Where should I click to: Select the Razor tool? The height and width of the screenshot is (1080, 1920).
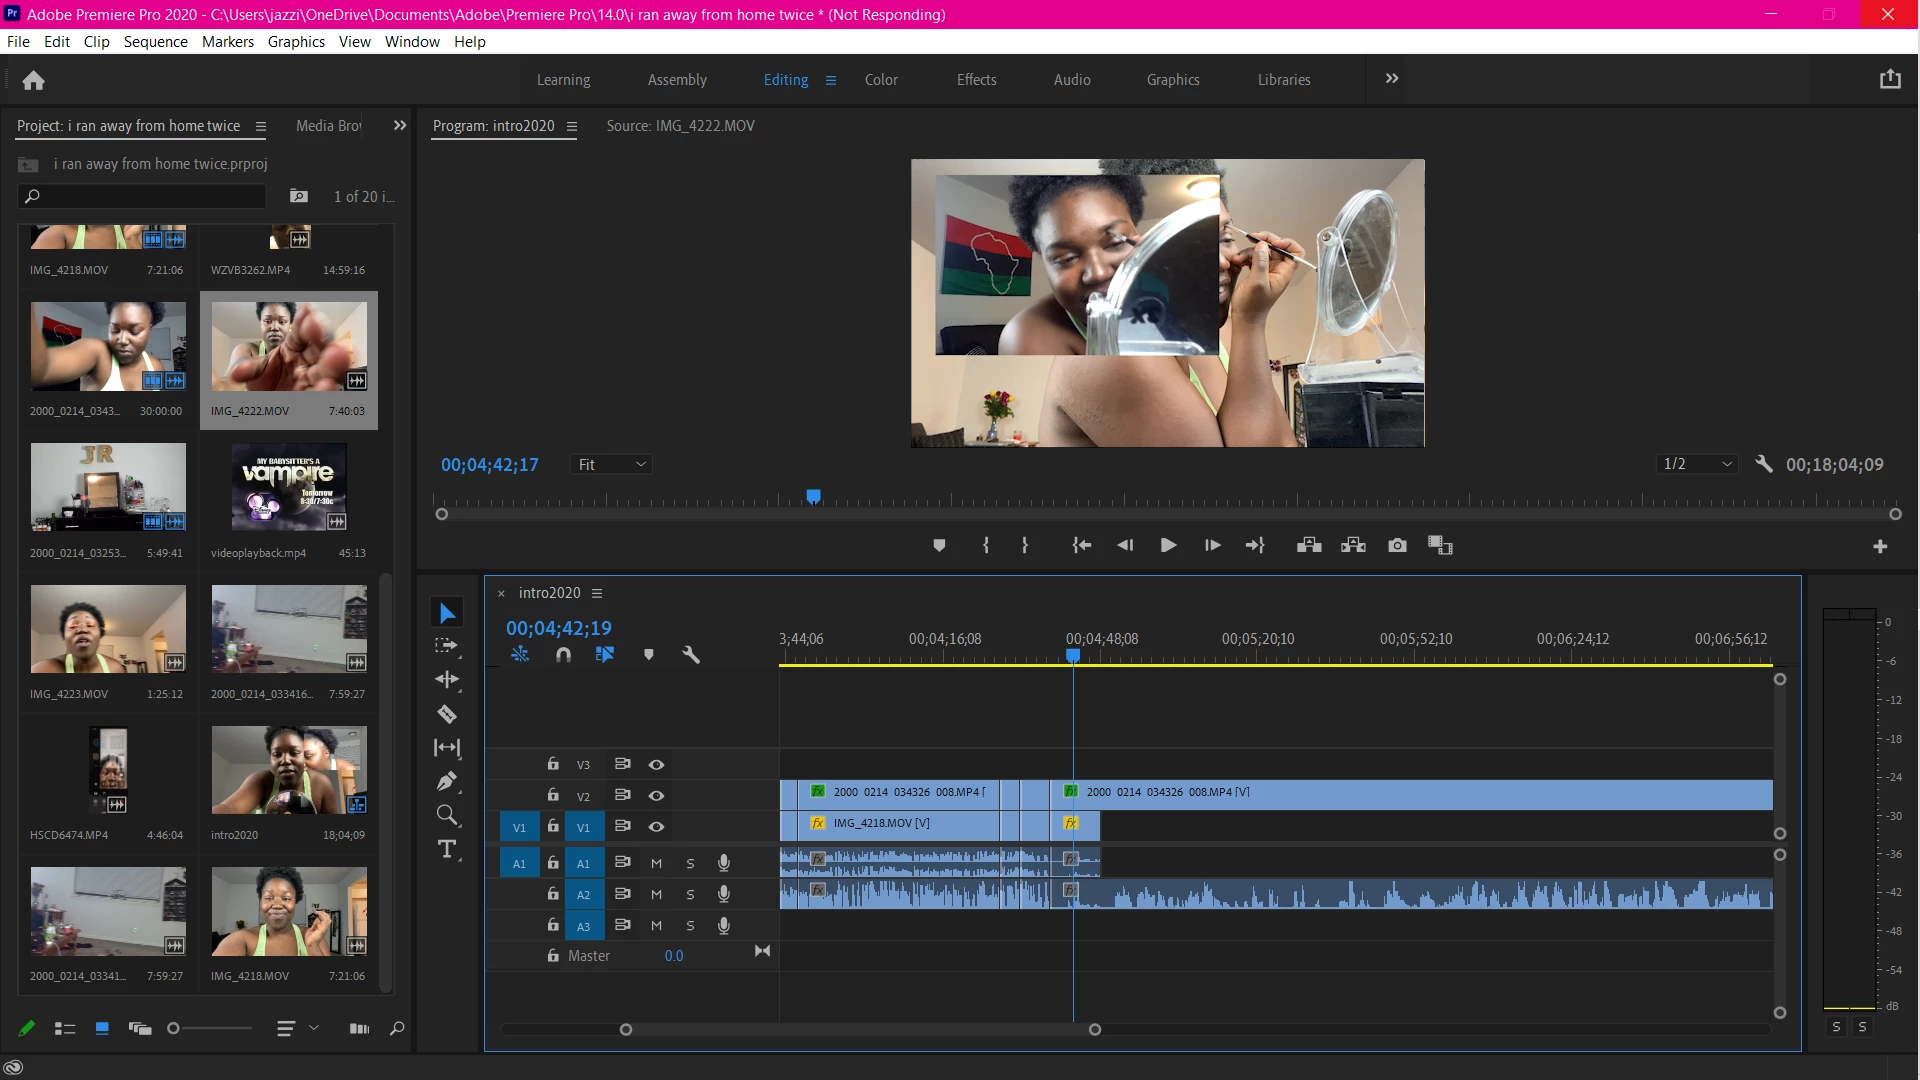click(x=447, y=714)
